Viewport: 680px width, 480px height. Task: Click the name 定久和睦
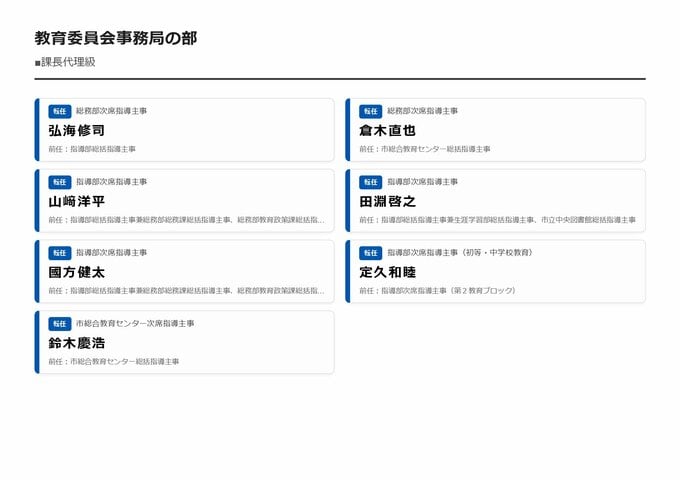(x=387, y=272)
